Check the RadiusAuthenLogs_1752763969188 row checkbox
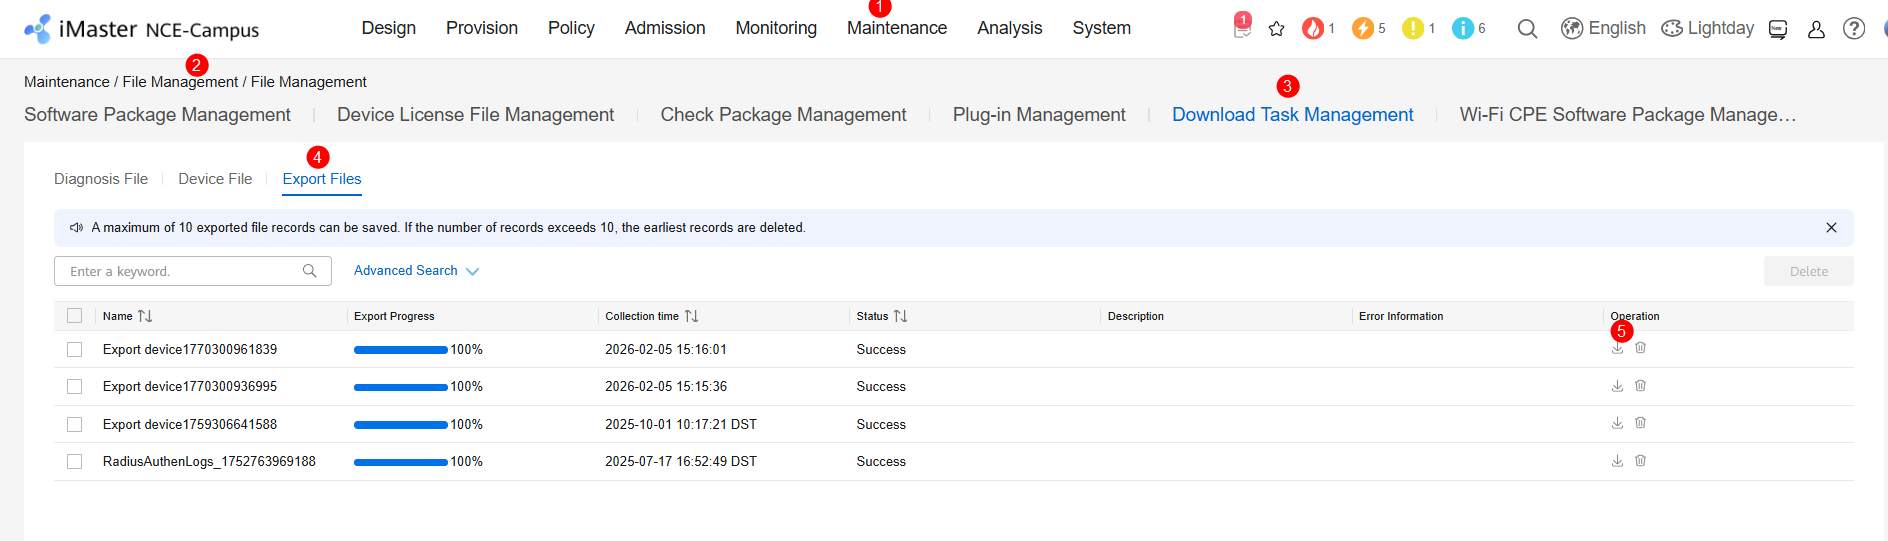The height and width of the screenshot is (541, 1888). coord(75,461)
